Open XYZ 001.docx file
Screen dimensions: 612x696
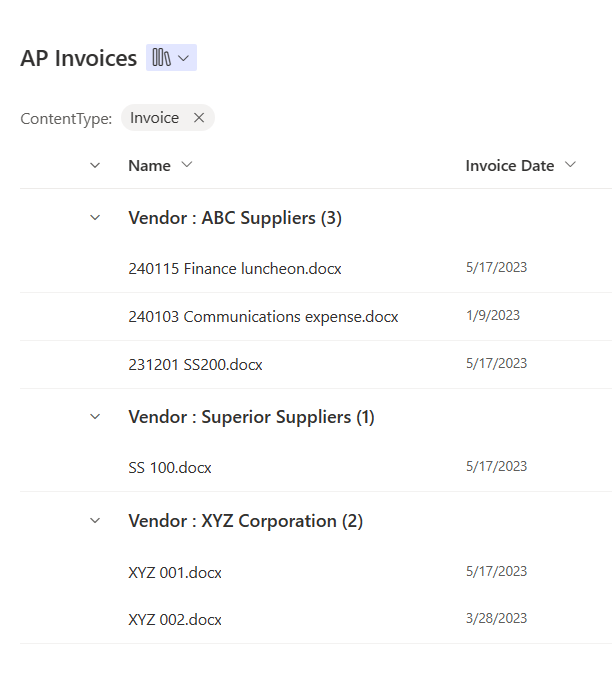175,573
